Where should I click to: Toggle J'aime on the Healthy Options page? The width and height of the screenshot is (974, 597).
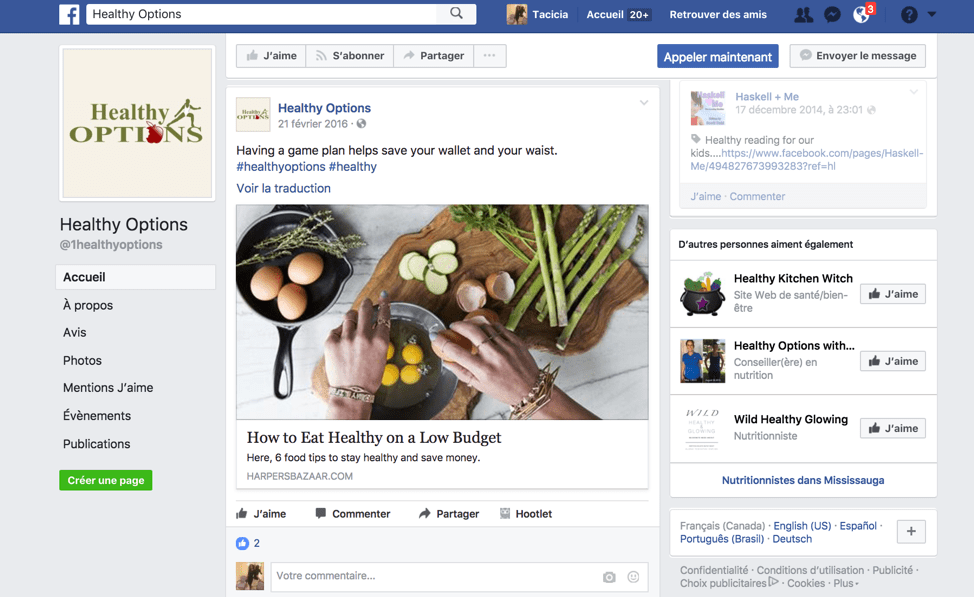271,56
